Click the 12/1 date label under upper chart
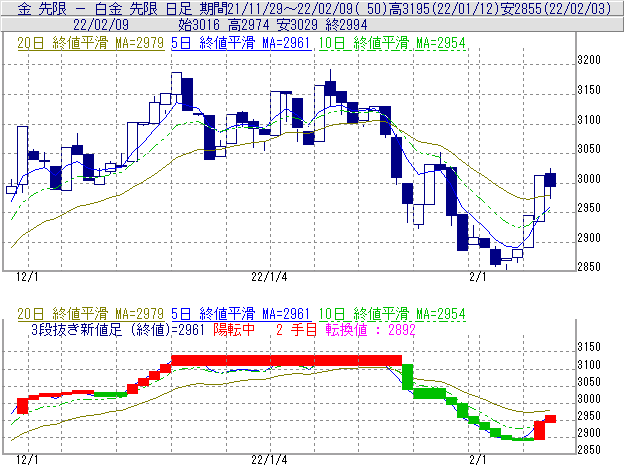This screenshot has height=475, width=624. click(x=27, y=276)
